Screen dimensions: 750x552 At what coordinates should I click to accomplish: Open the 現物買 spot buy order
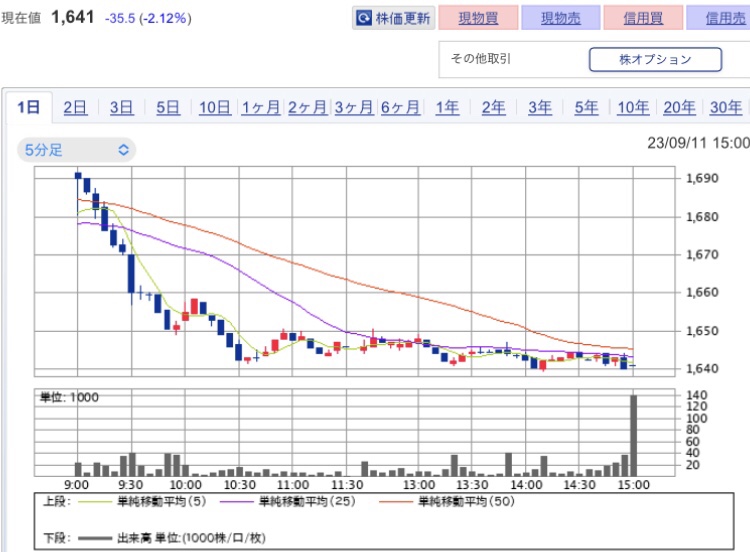coord(478,18)
